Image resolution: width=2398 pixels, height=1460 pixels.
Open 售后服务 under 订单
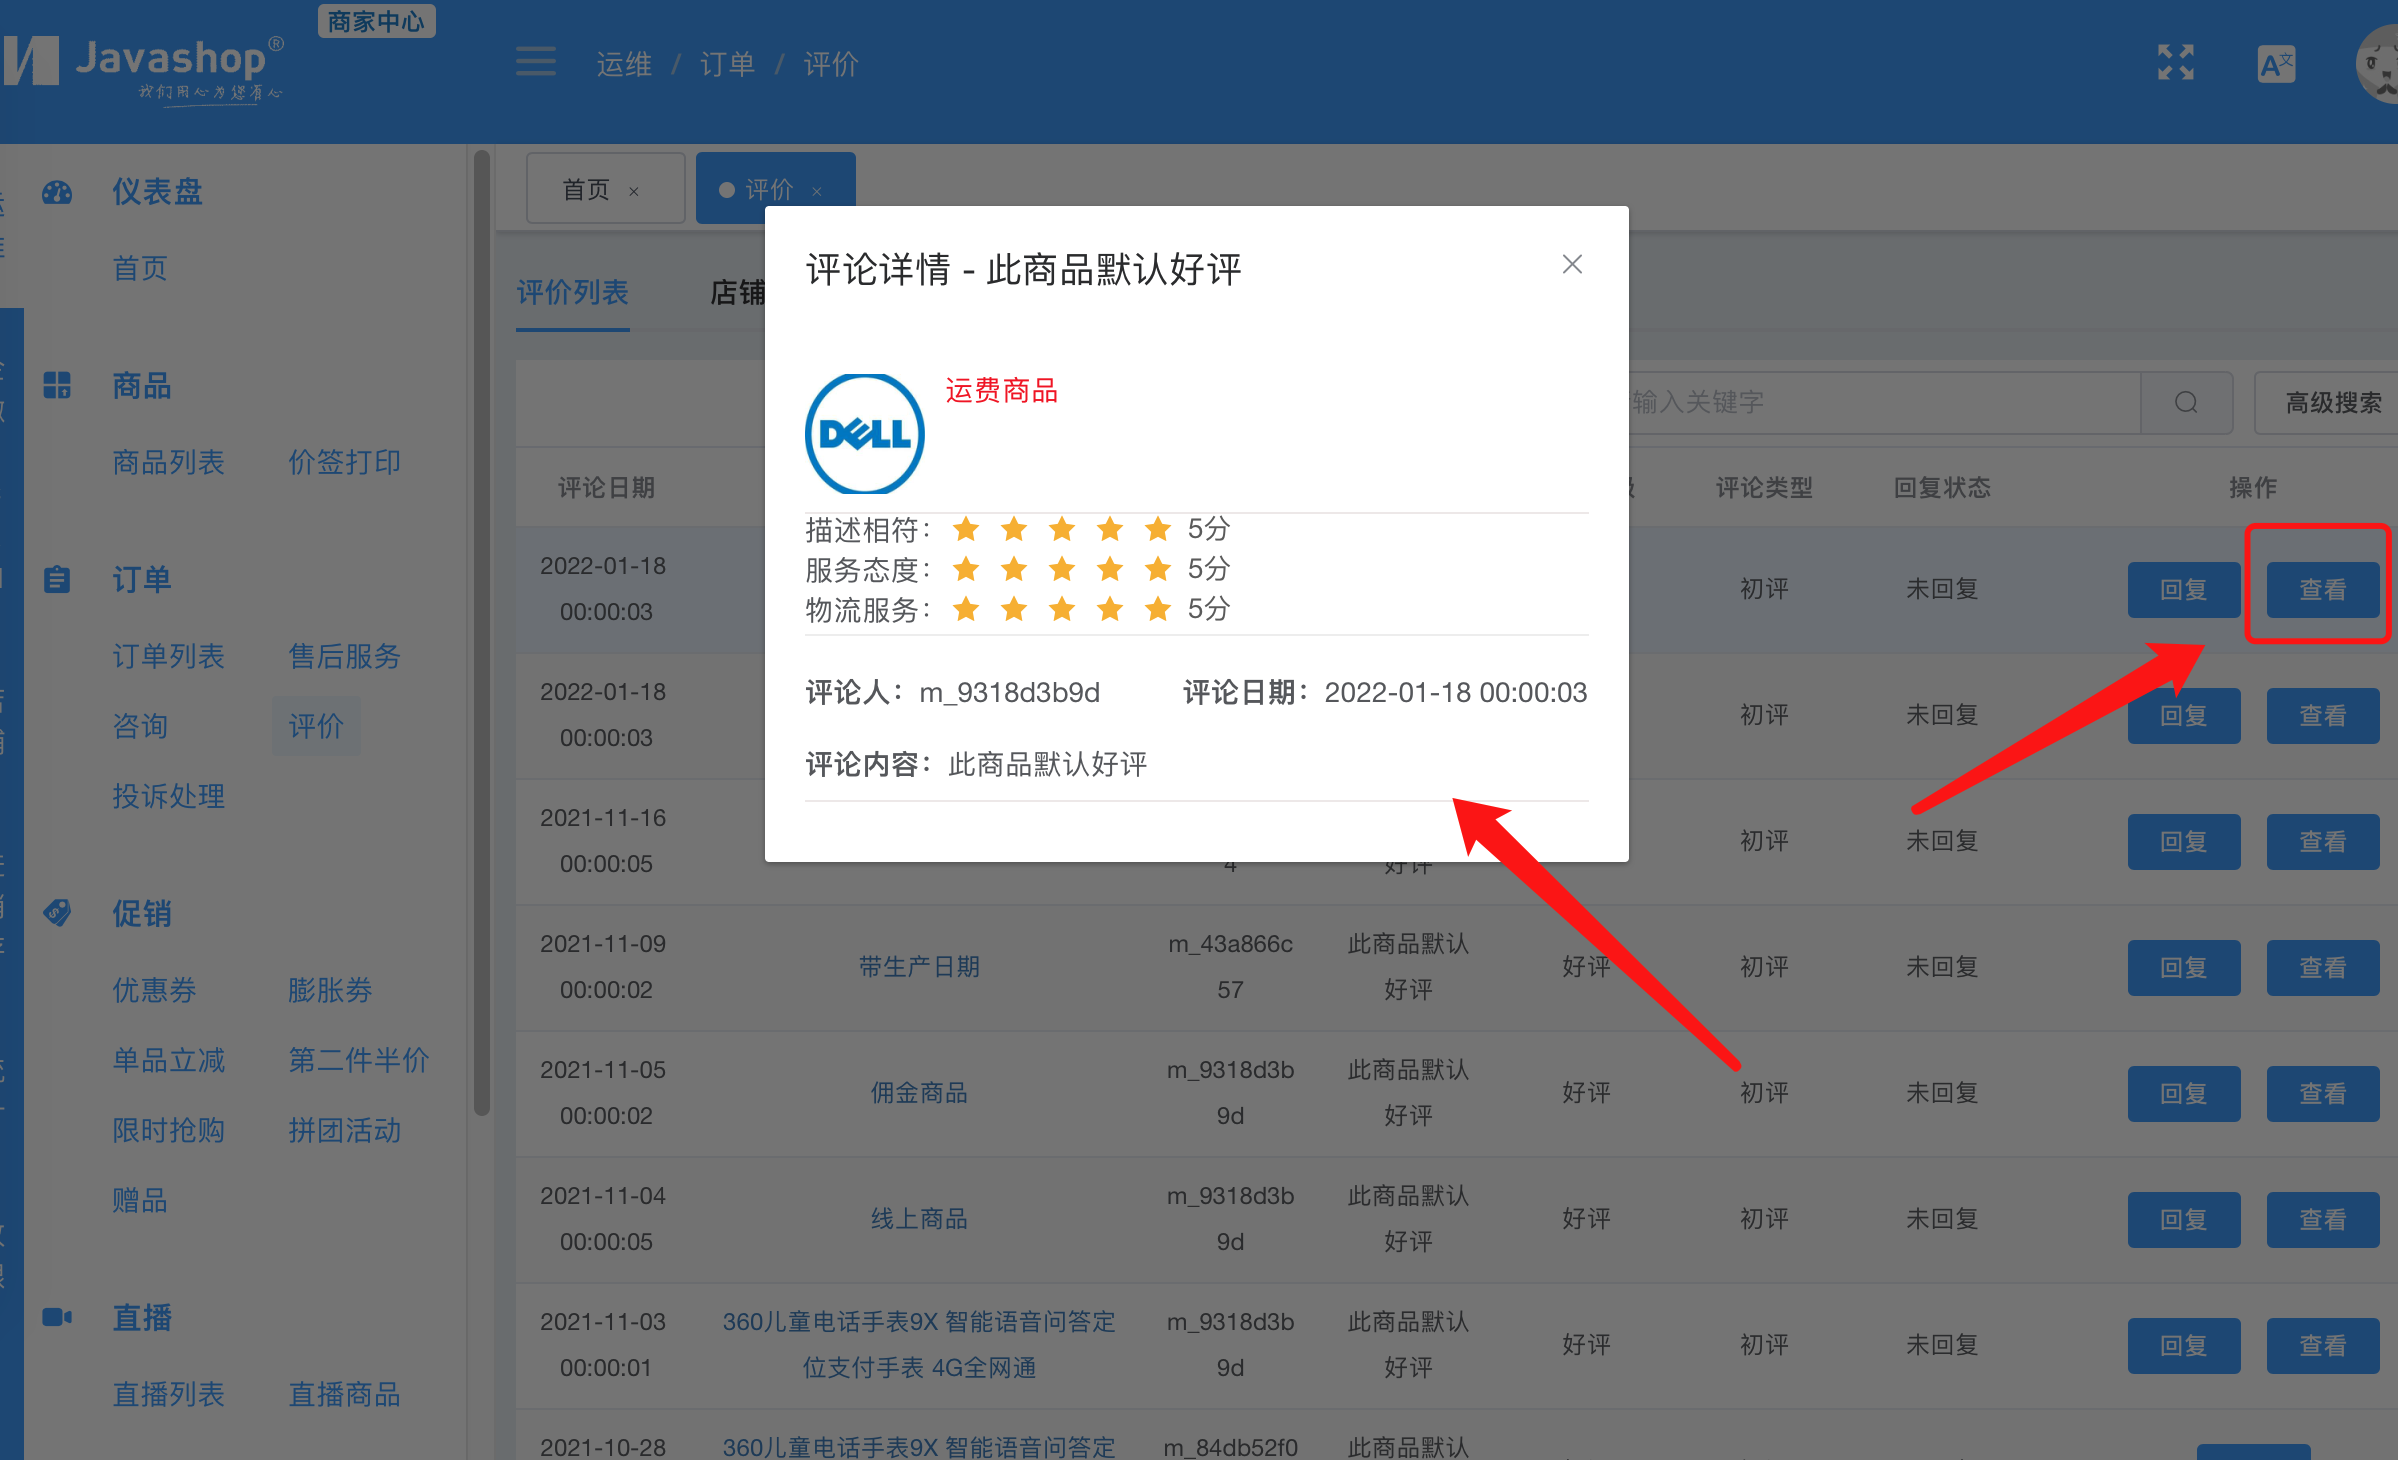point(343,657)
